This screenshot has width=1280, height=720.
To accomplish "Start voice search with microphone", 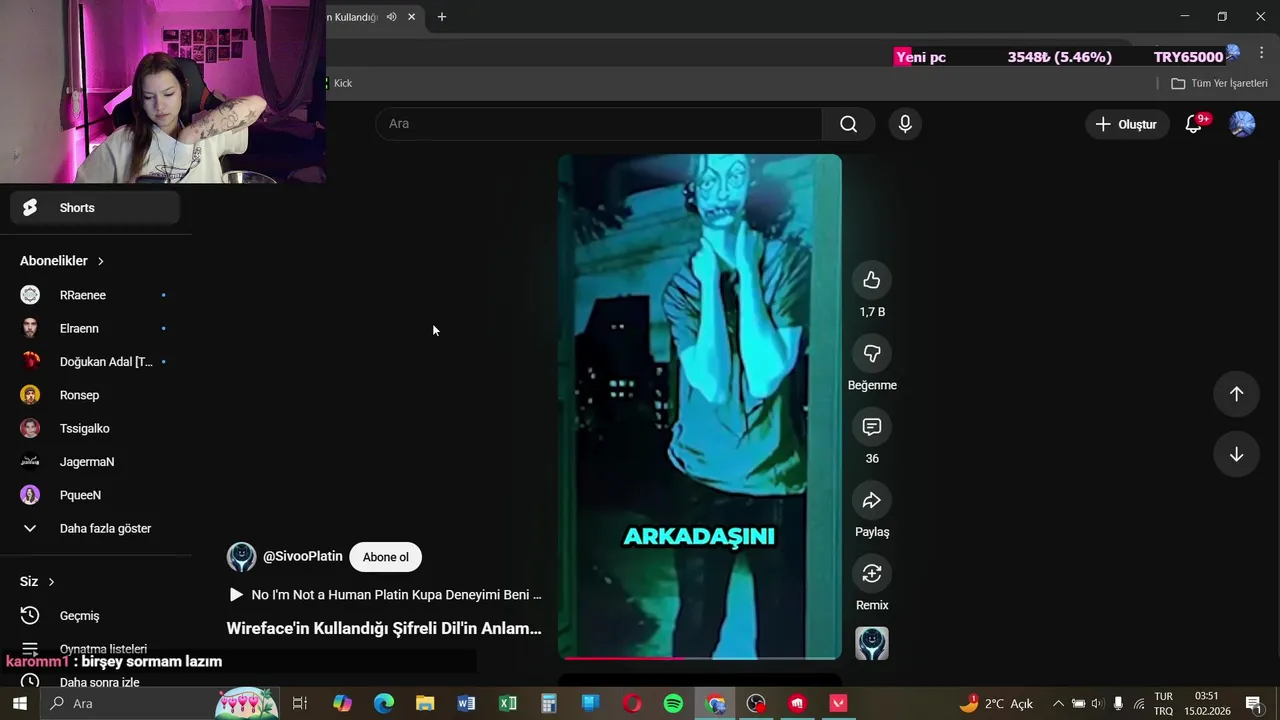I will (905, 124).
